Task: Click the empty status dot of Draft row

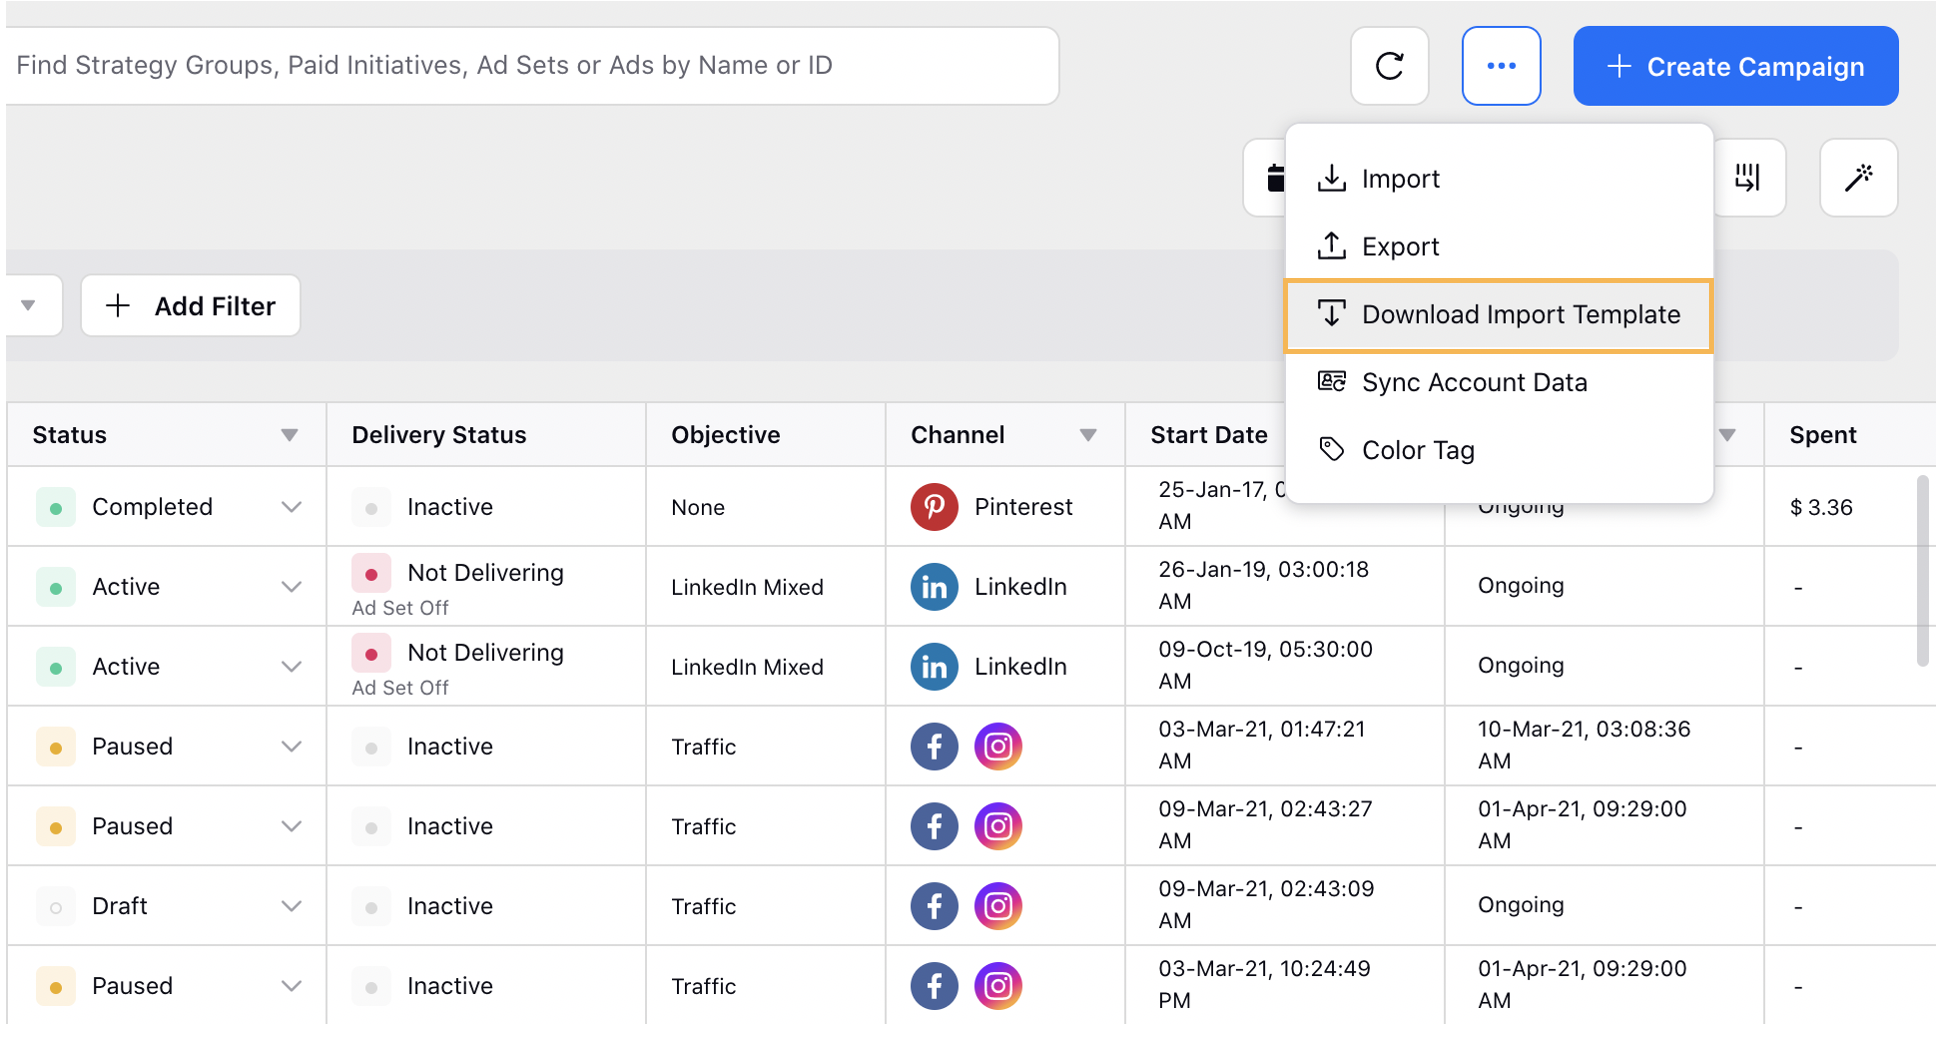Action: (x=56, y=908)
